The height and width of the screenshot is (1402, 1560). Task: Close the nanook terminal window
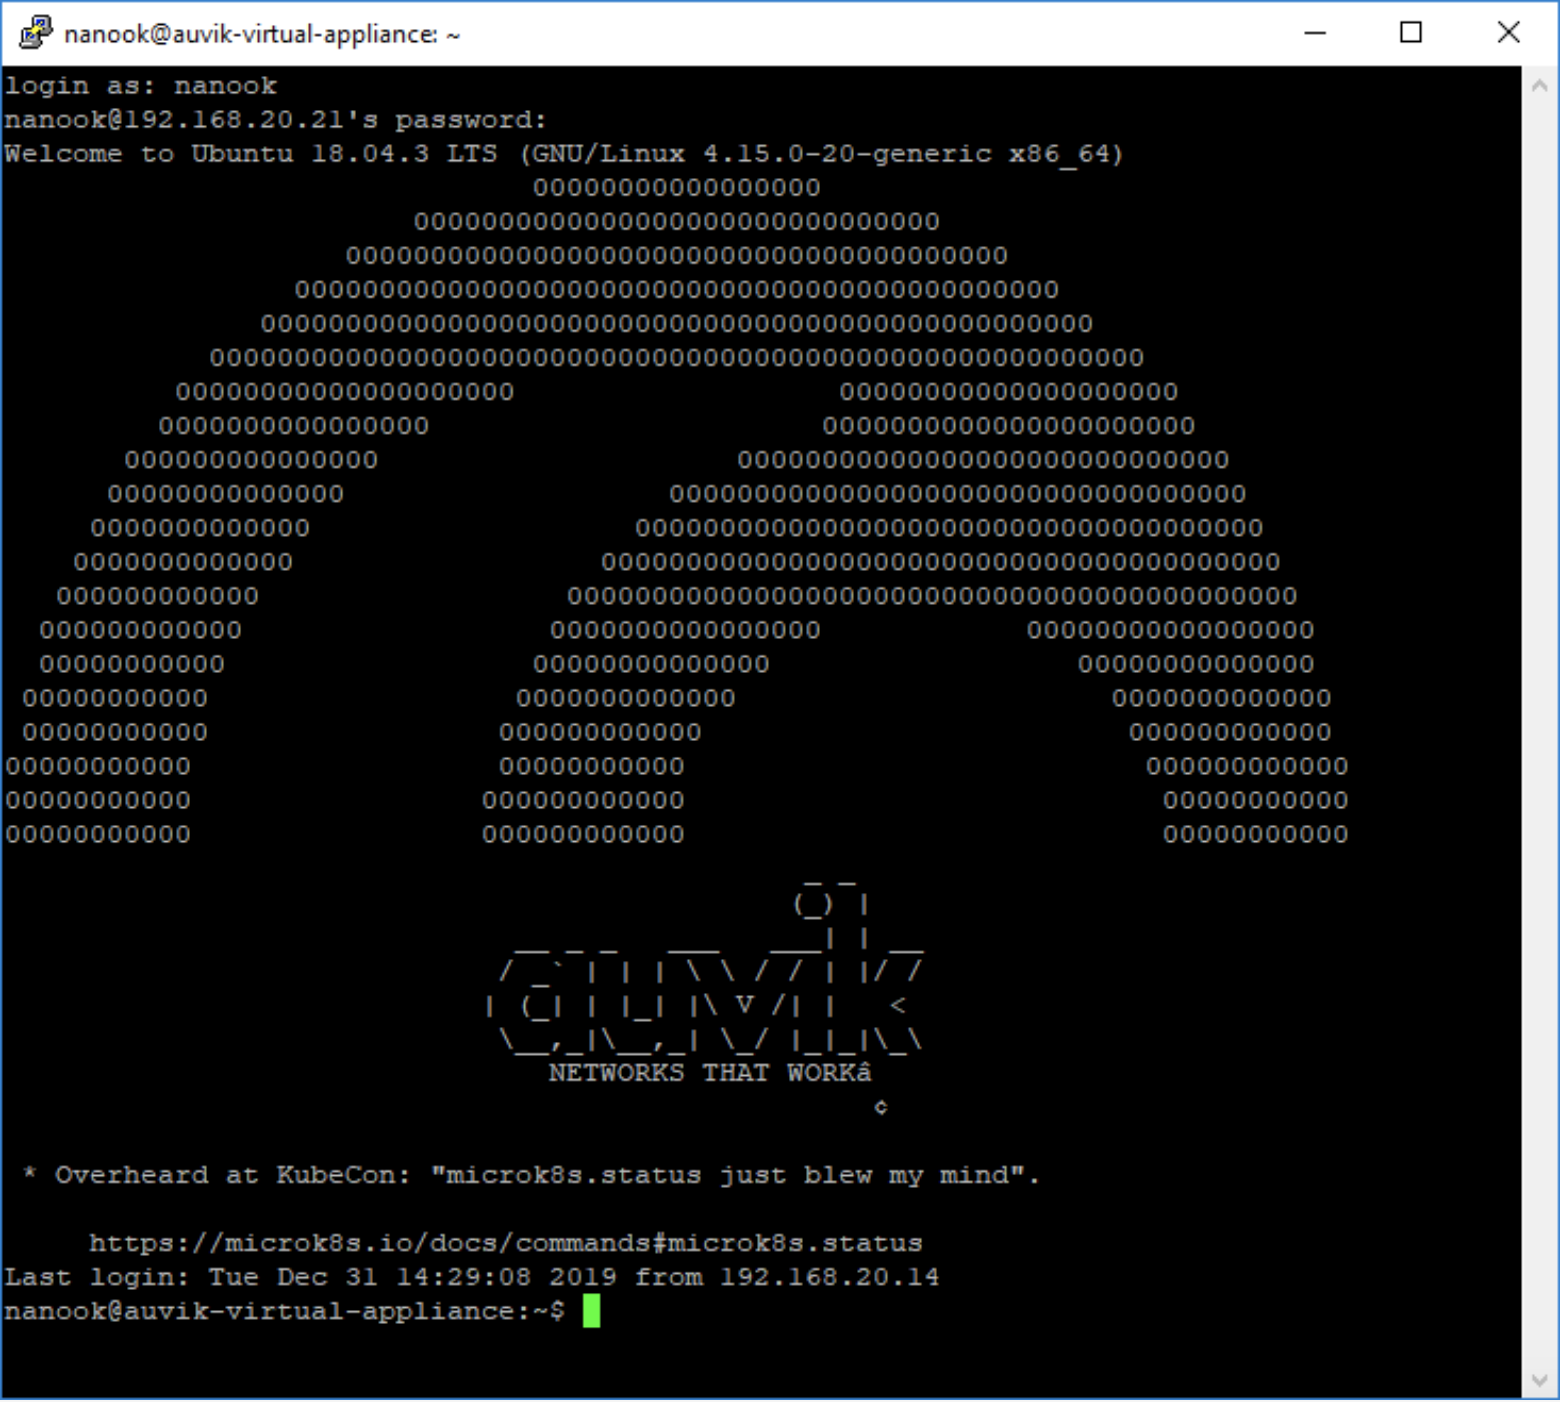[1508, 33]
